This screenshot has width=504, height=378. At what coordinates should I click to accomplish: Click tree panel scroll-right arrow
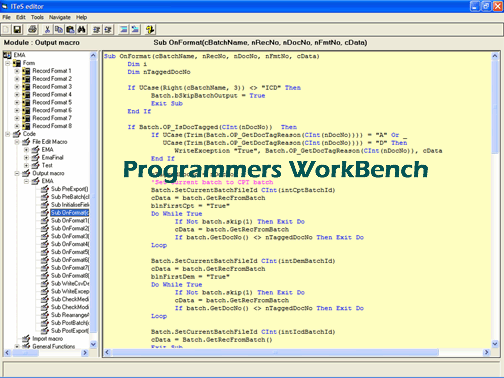point(85,353)
